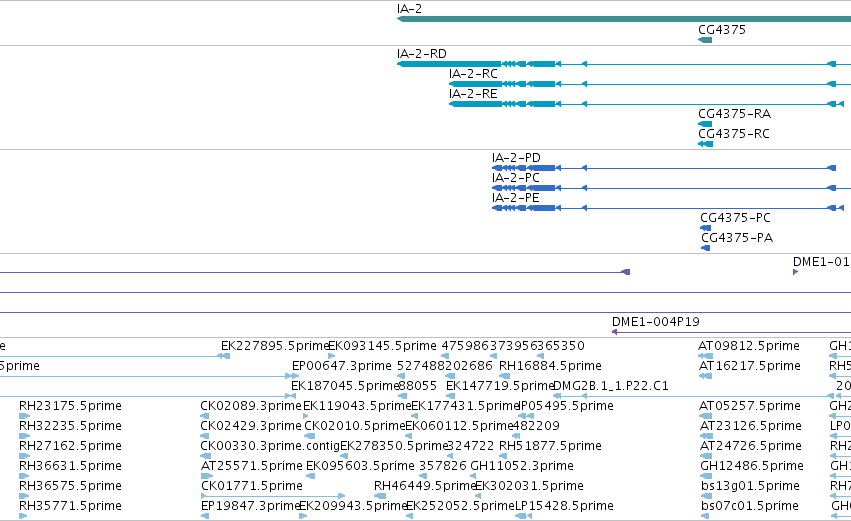Click the RH23175.5prime EST label
Viewport: 851px width, 521px height.
[70, 406]
